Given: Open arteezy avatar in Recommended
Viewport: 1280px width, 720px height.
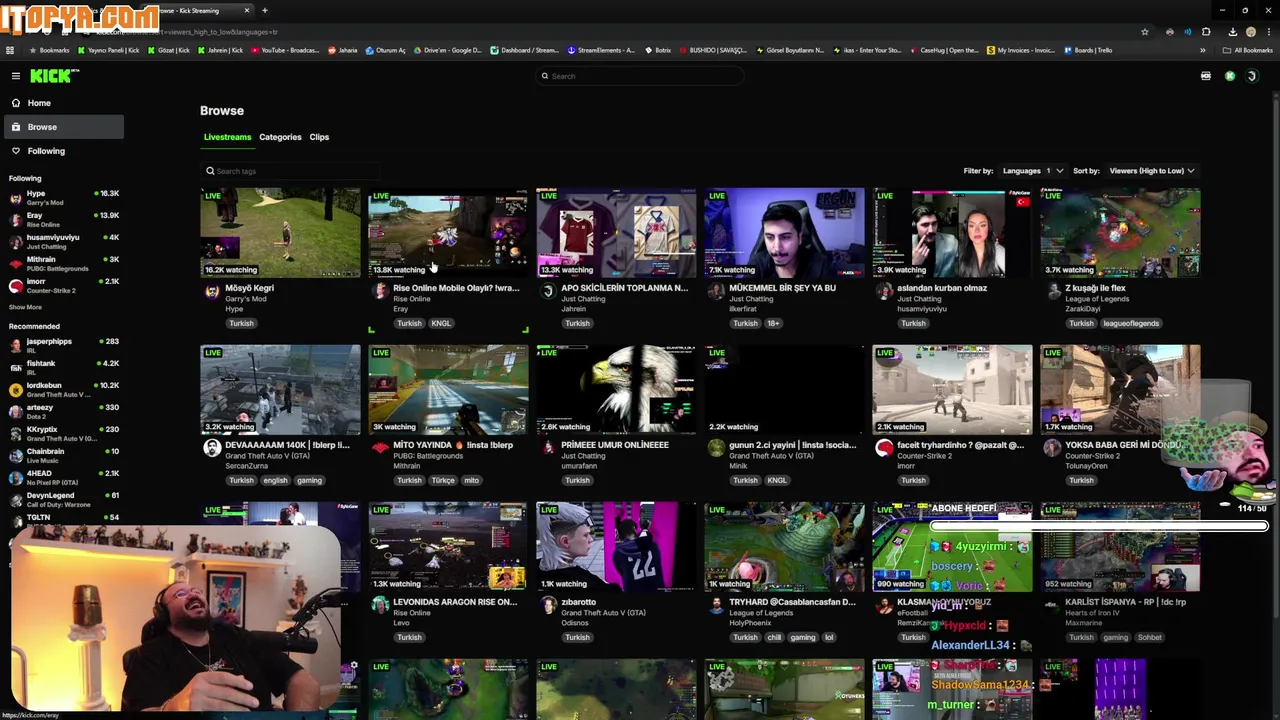Looking at the screenshot, I should [15, 411].
